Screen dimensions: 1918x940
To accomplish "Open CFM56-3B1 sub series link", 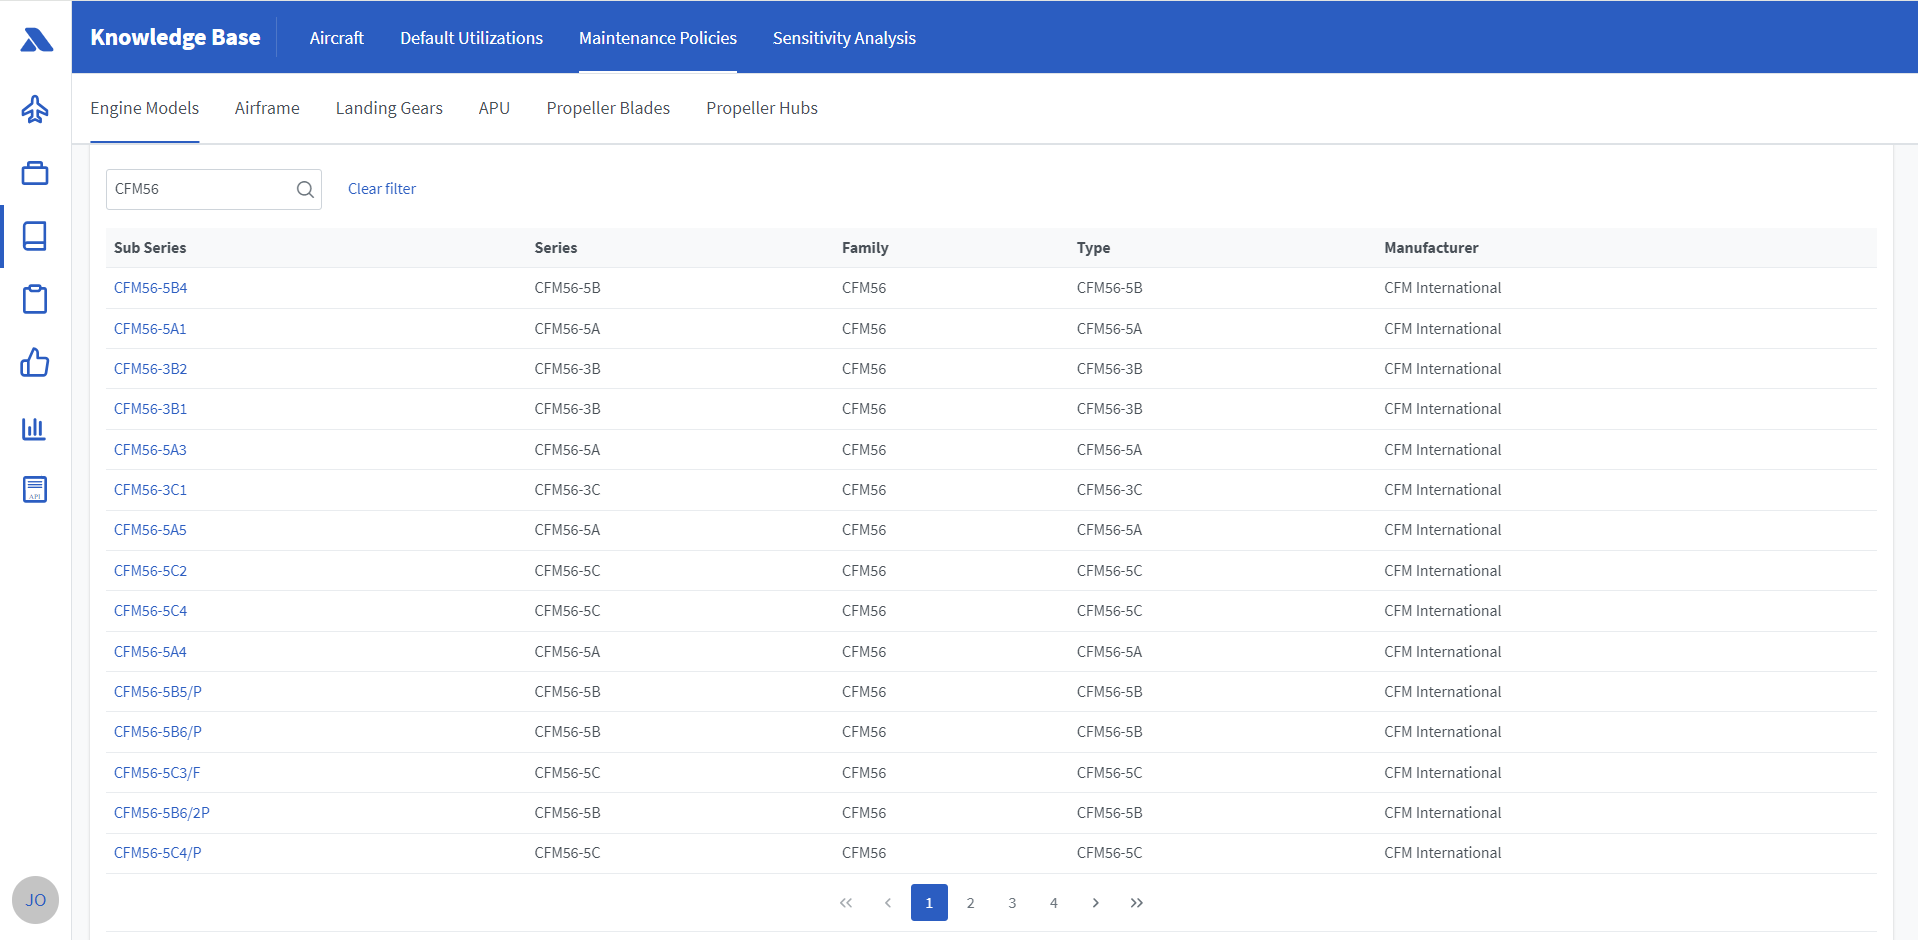I will [x=151, y=409].
